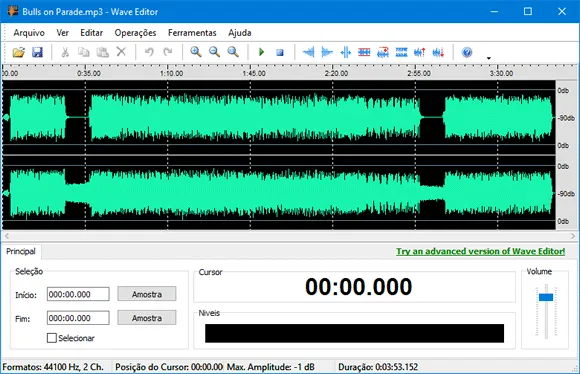The image size is (580, 374).
Task: Open the Arquivo menu
Action: tap(29, 33)
